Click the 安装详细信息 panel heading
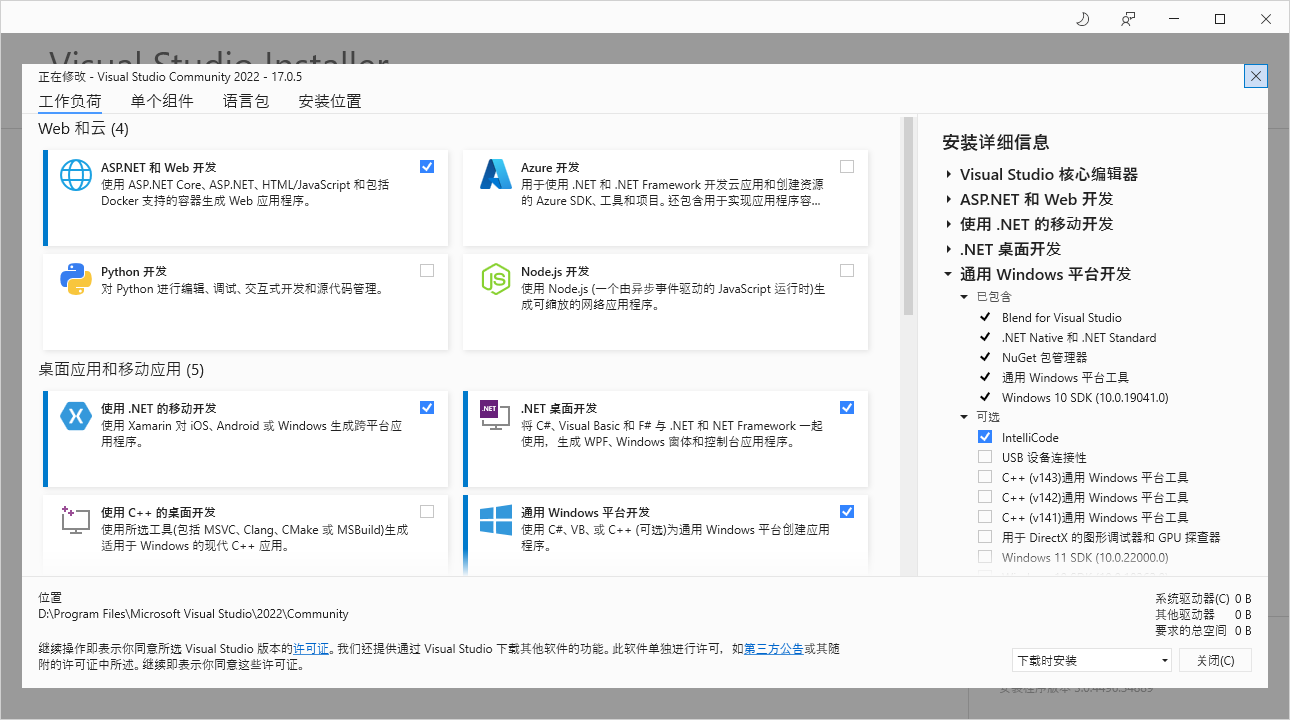This screenshot has width=1290, height=720. [x=996, y=142]
